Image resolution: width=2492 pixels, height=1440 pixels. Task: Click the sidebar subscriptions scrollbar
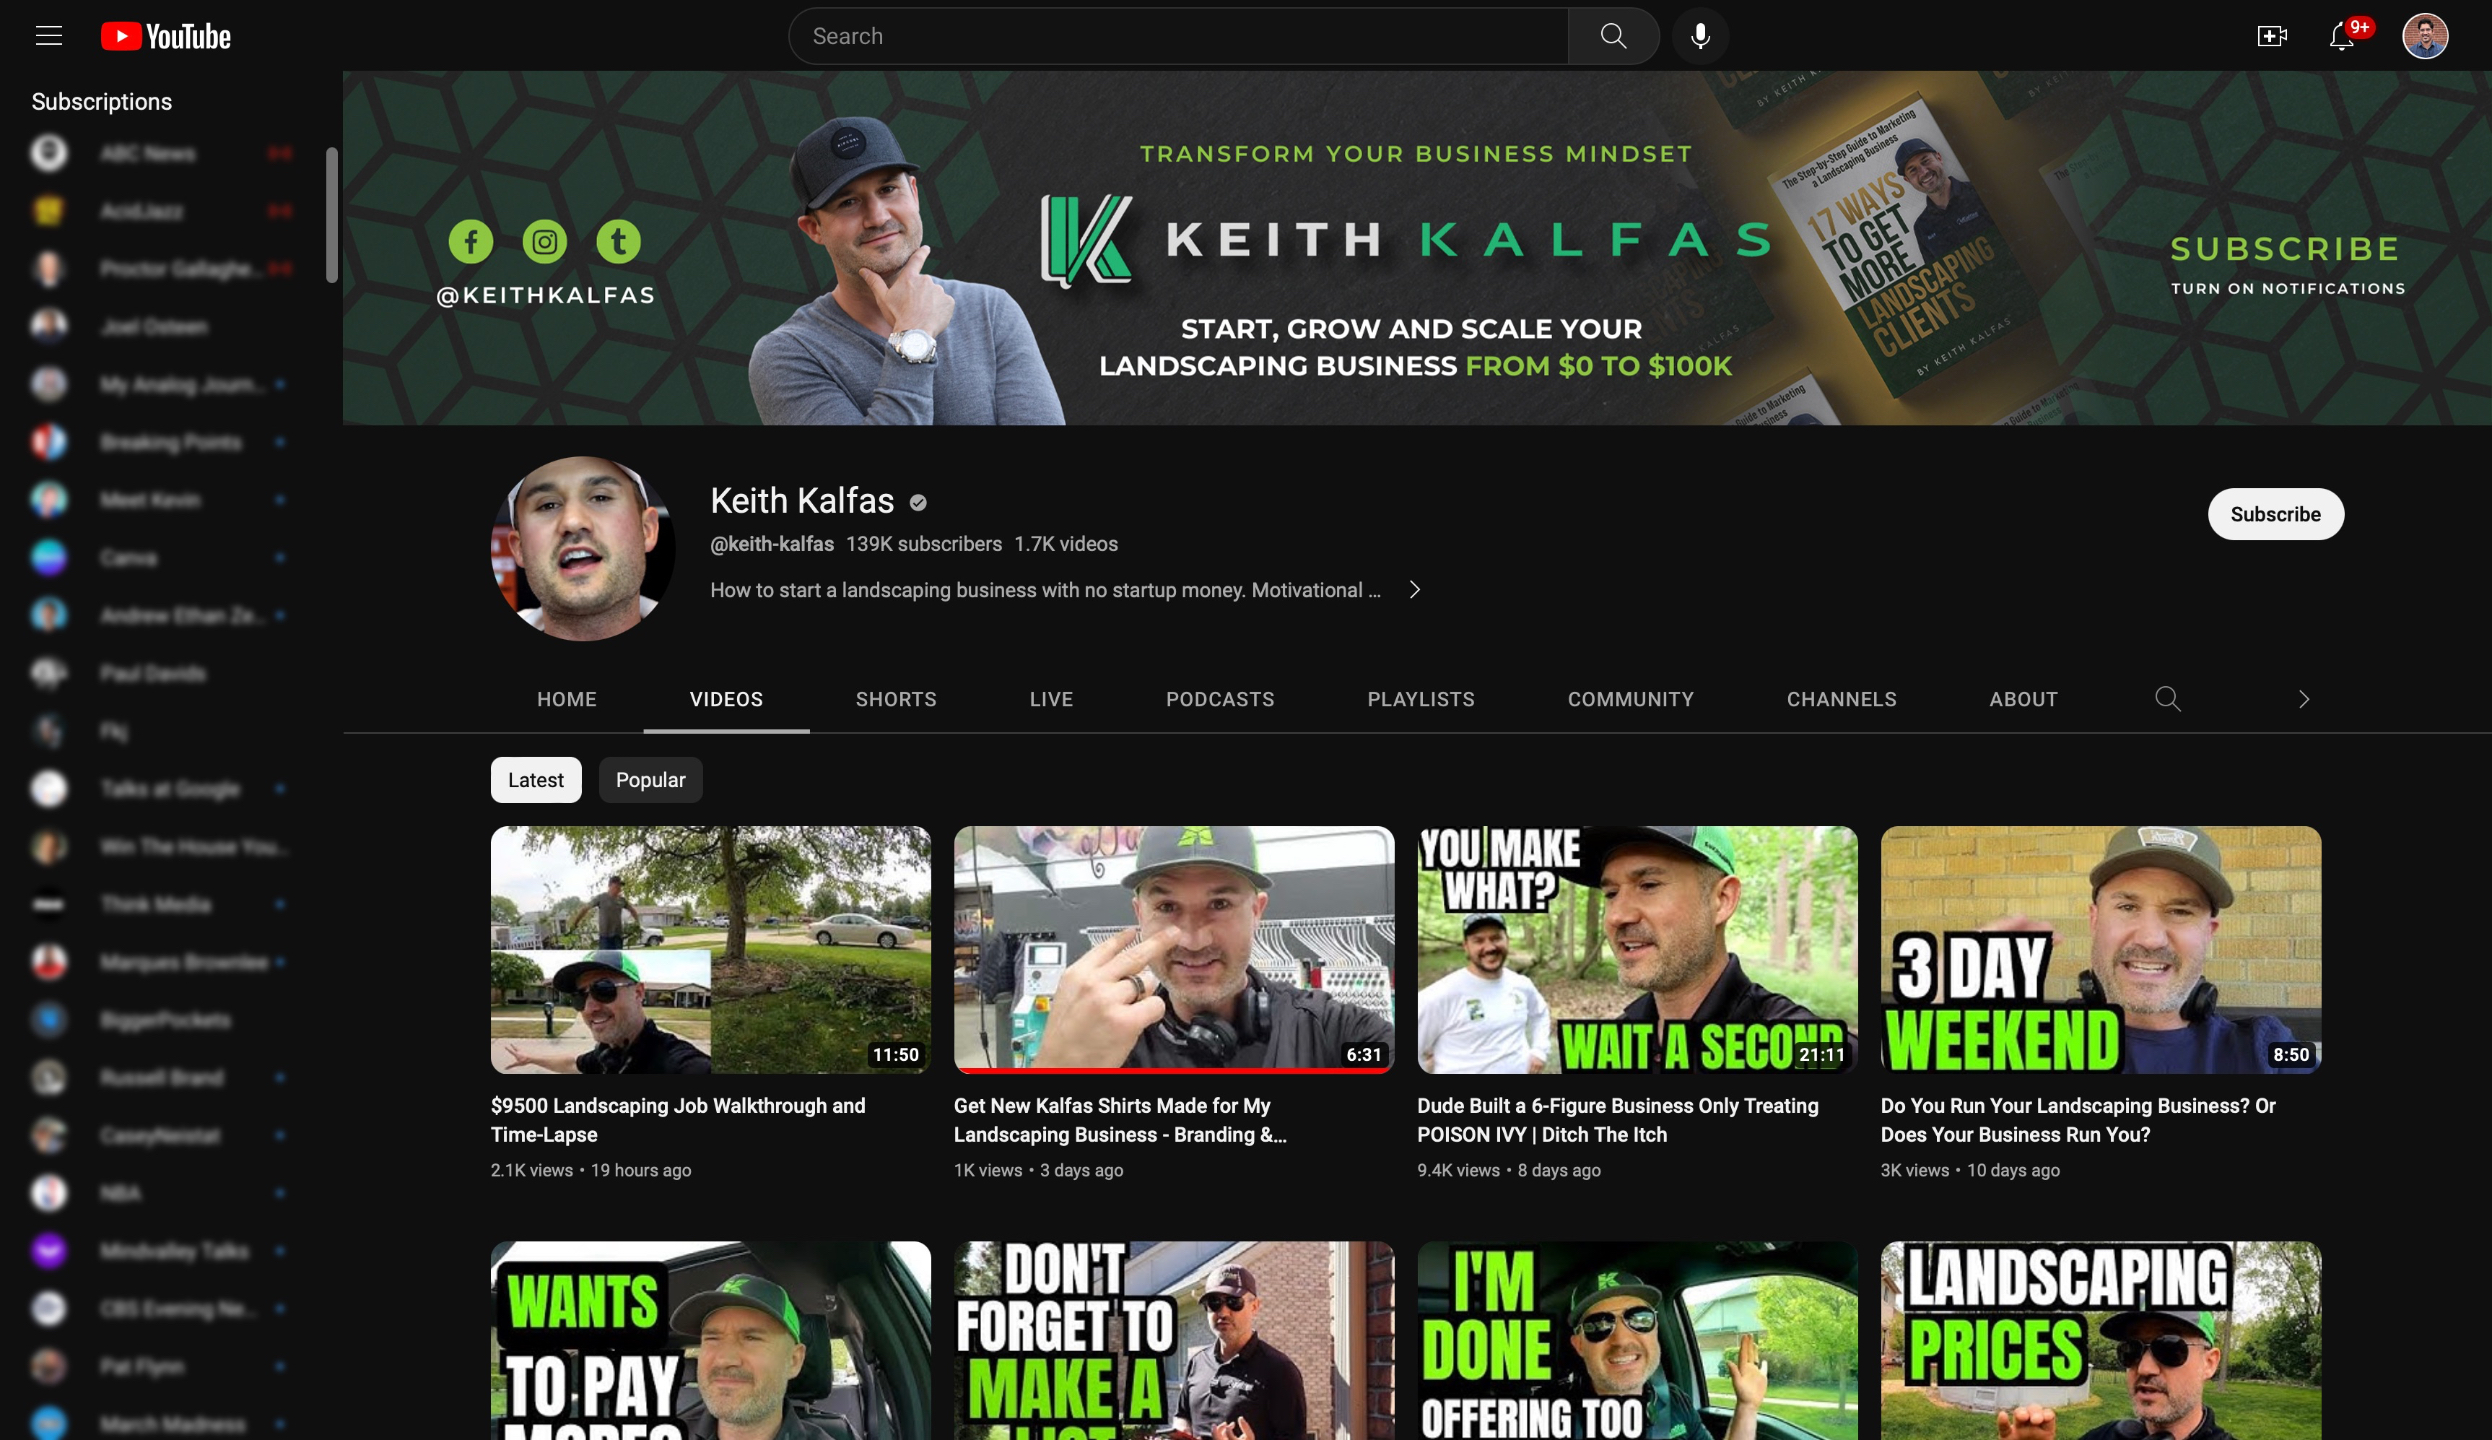point(332,215)
